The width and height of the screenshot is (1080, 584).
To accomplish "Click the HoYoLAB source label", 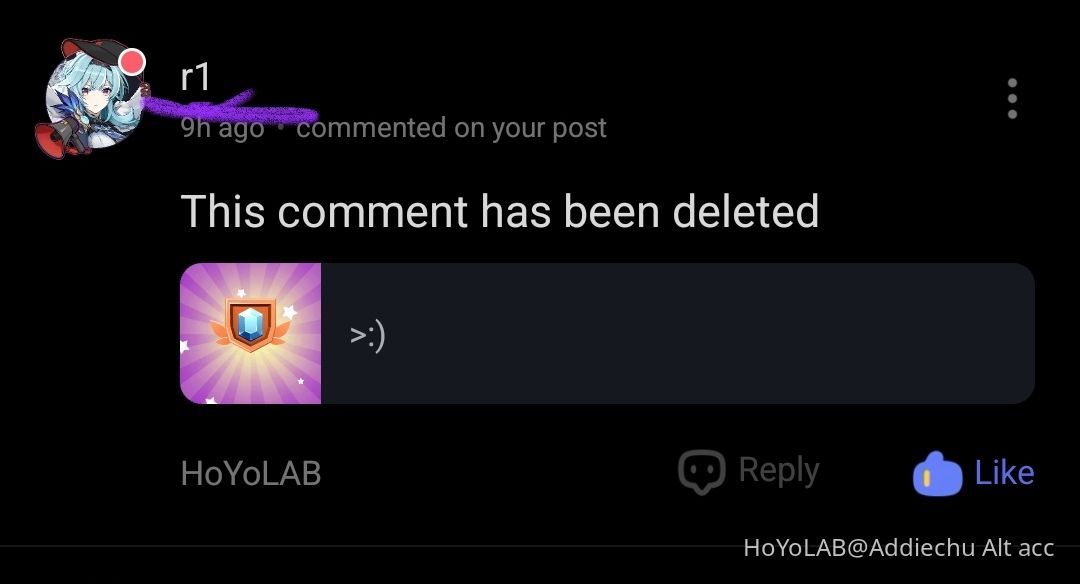I will pyautogui.click(x=251, y=474).
